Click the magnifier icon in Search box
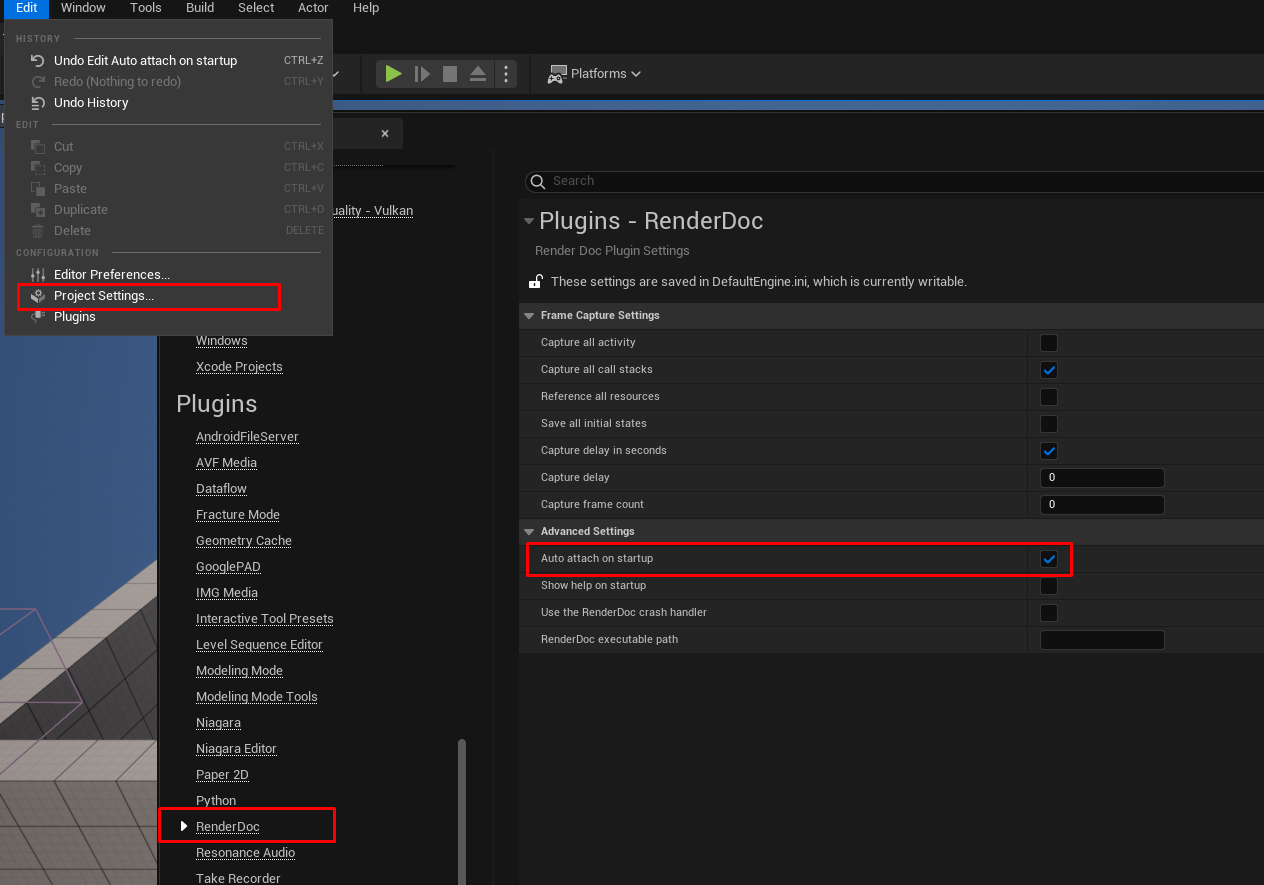This screenshot has width=1264, height=885. [538, 181]
